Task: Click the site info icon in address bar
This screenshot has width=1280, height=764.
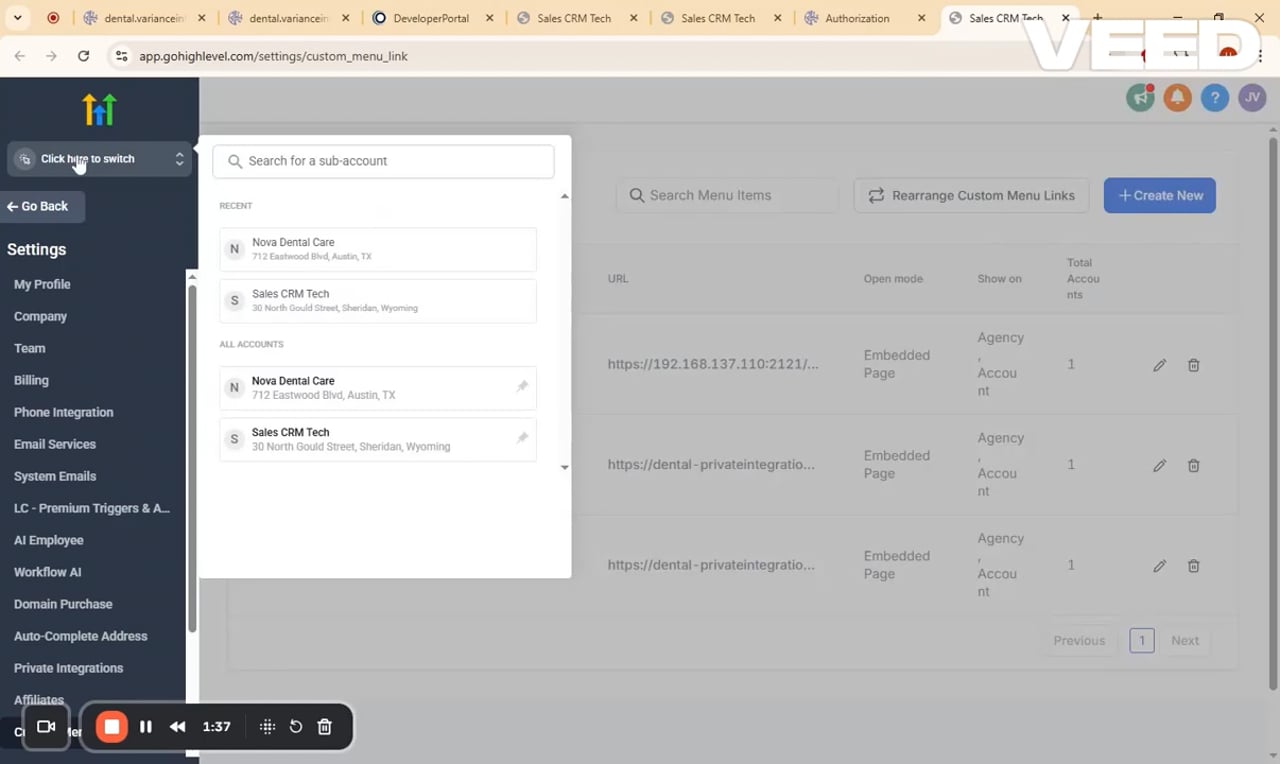Action: [x=121, y=56]
